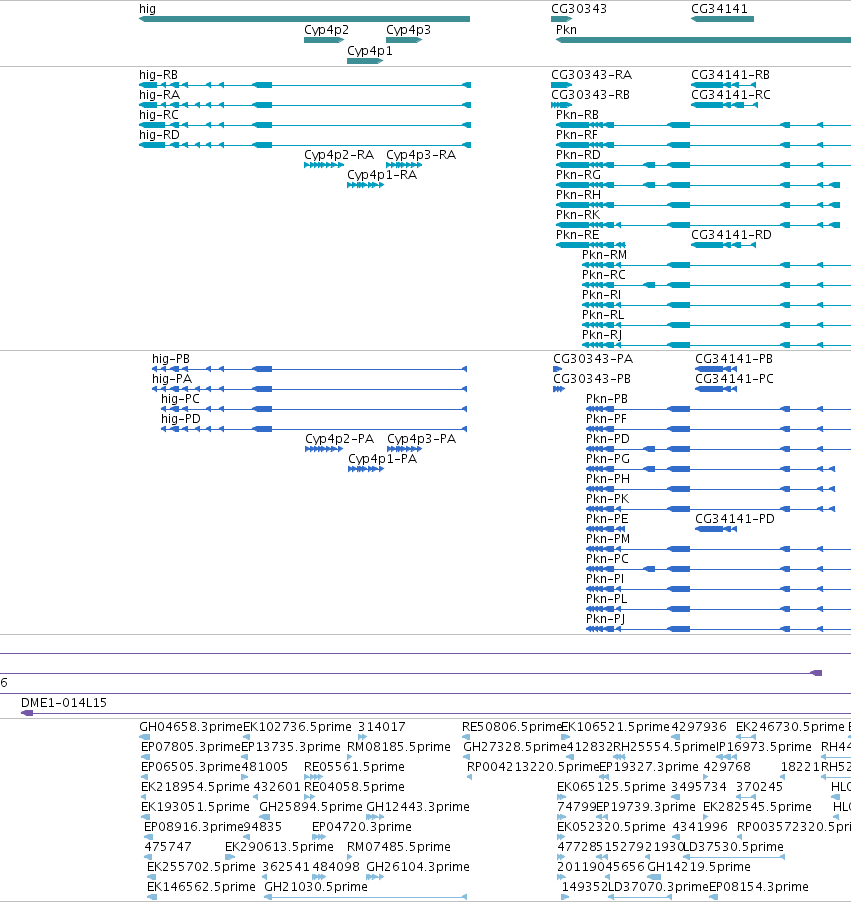Image resolution: width=851 pixels, height=902 pixels.
Task: Click the CG30343 gene label
Action: point(579,9)
